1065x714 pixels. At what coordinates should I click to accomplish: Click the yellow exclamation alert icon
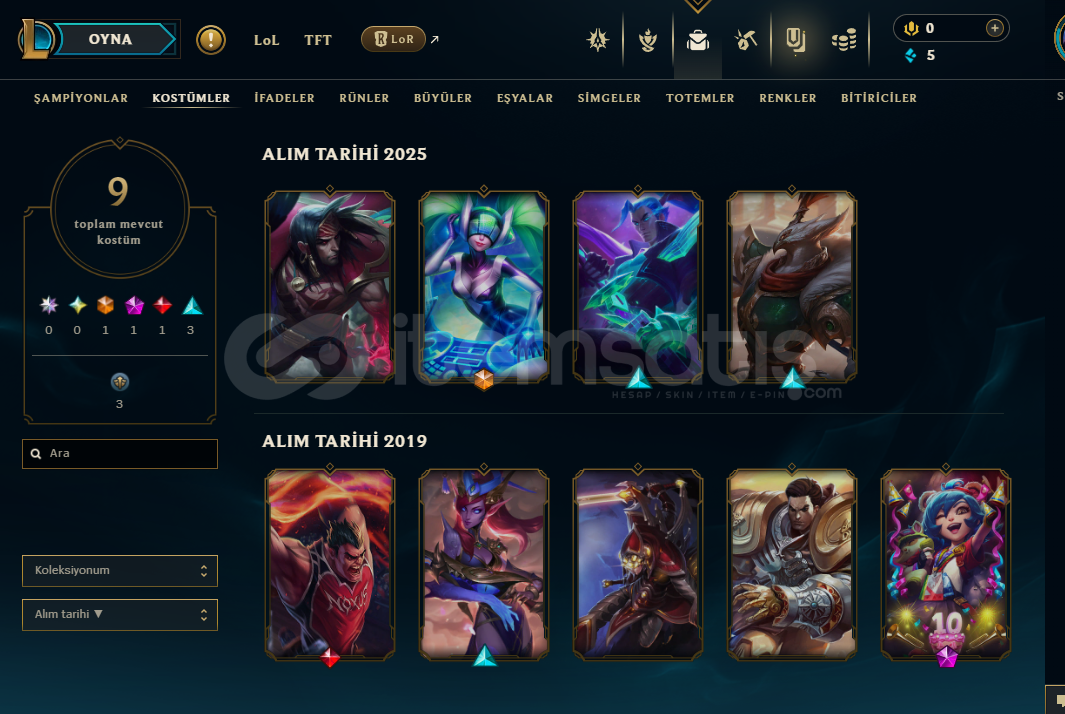(x=211, y=39)
